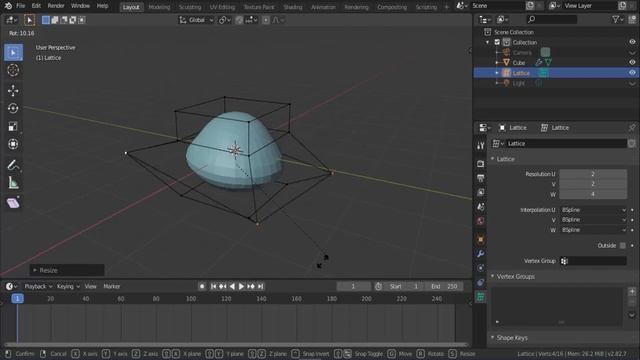Uncheck the Collection checkbox
The height and width of the screenshot is (360, 640).
point(497,42)
